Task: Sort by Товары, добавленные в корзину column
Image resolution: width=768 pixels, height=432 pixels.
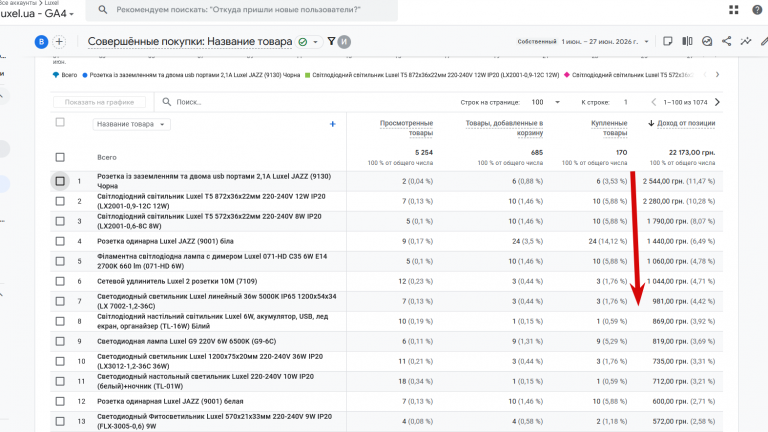Action: (x=504, y=128)
